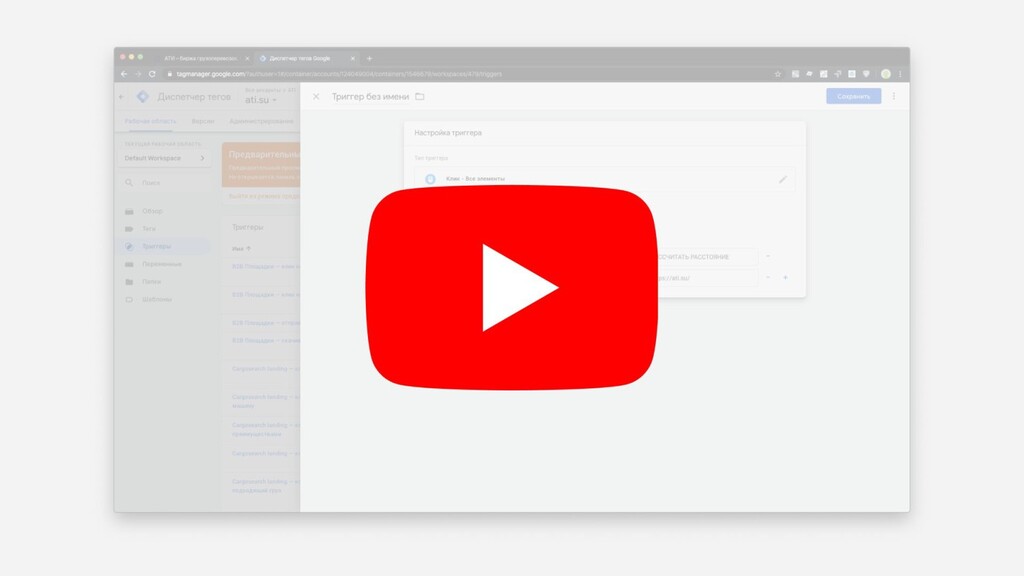Image resolution: width=1024 pixels, height=576 pixels.
Task: Click the exit preview mode link in banner
Action: tap(264, 196)
